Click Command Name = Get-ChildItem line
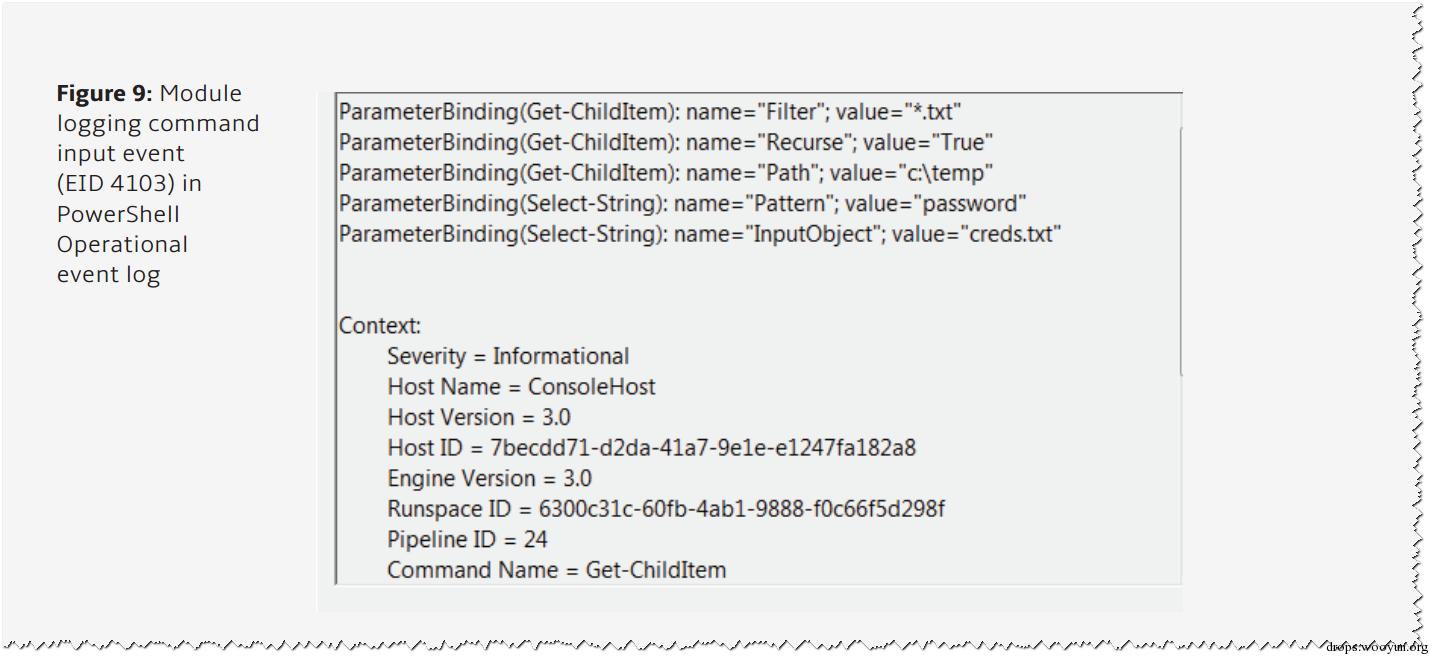 point(556,570)
